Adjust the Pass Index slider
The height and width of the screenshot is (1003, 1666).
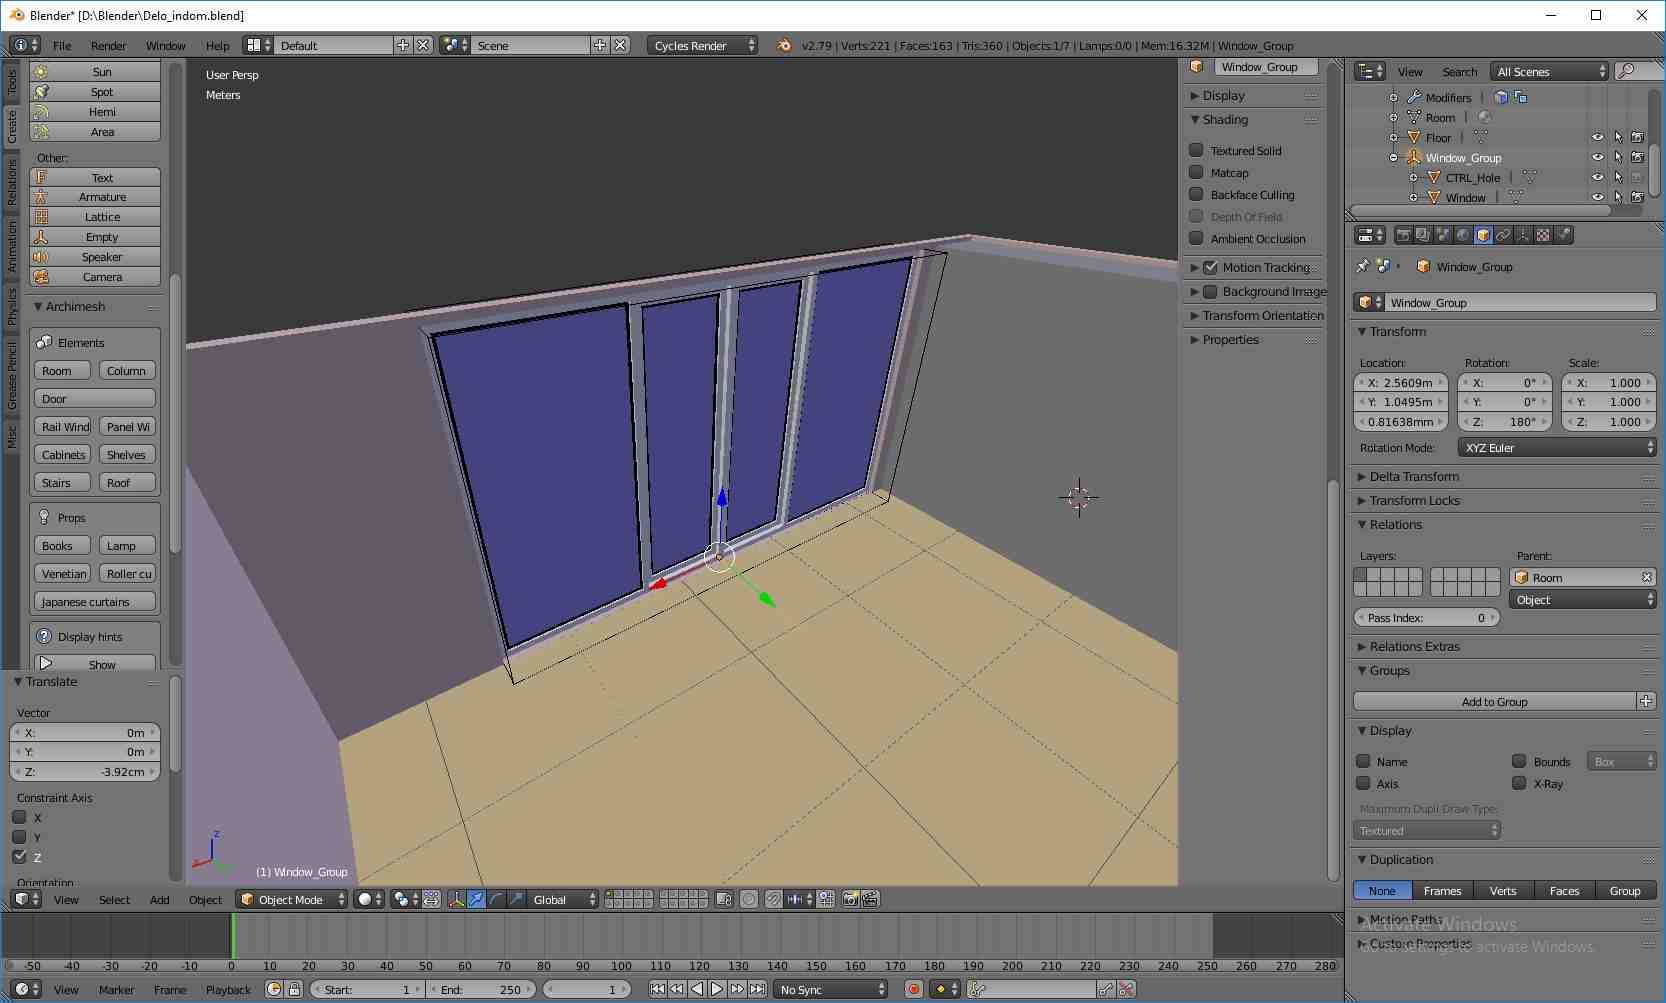(x=1425, y=617)
